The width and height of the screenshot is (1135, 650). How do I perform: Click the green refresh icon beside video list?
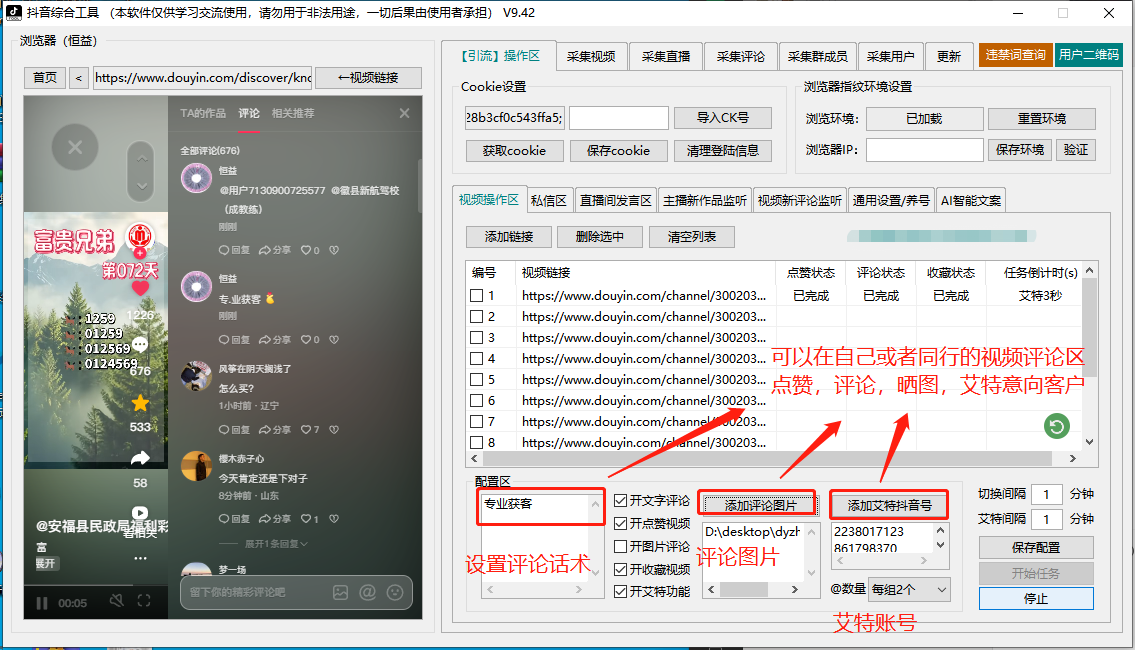[x=1055, y=426]
